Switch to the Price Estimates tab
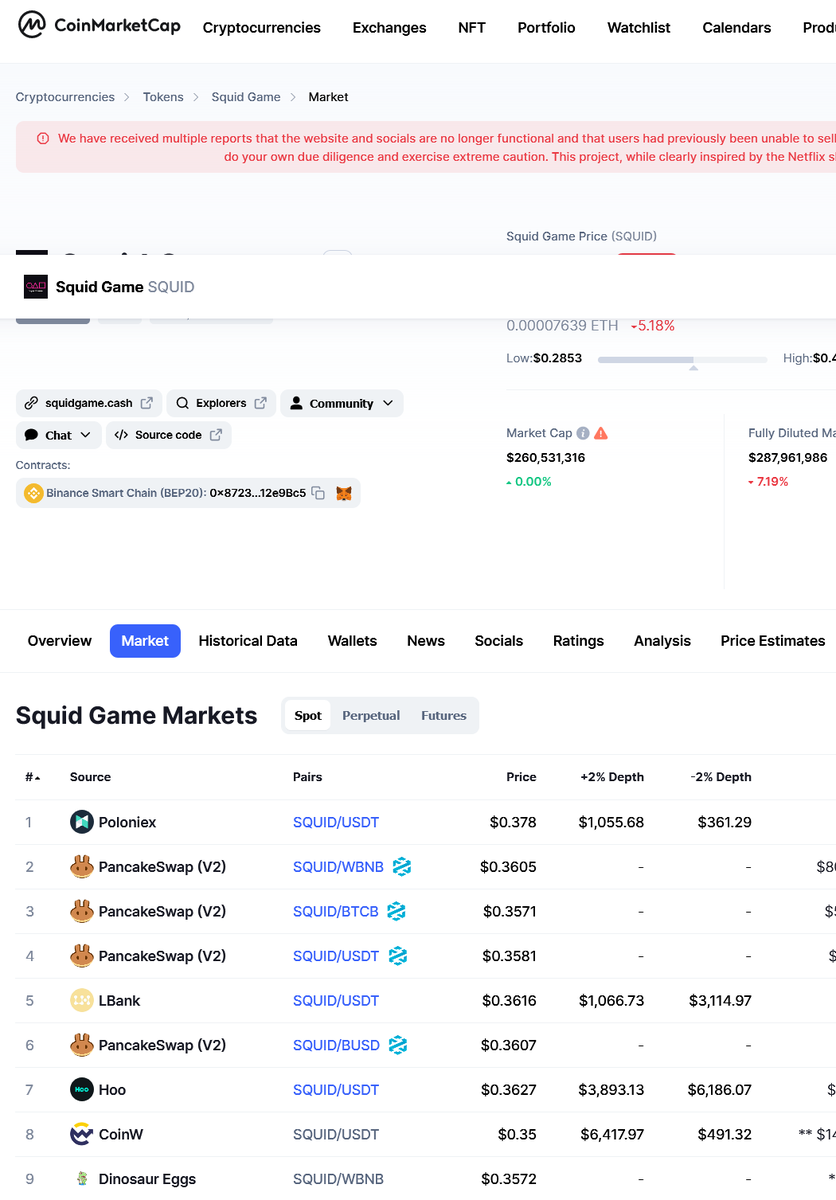Viewport: 836px width, 1200px height. (773, 641)
